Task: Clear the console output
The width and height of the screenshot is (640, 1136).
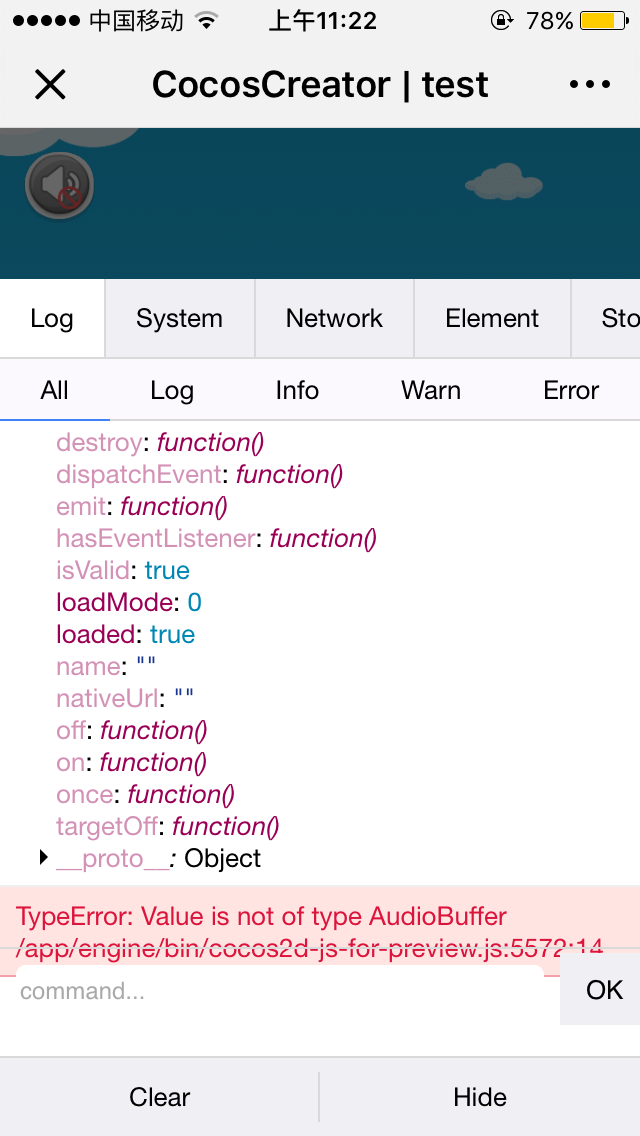Action: pos(160,1097)
